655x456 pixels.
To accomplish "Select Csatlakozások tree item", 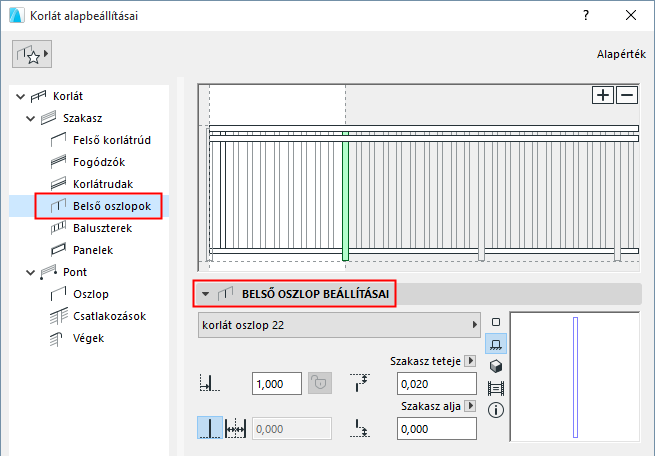I will click(x=109, y=316).
